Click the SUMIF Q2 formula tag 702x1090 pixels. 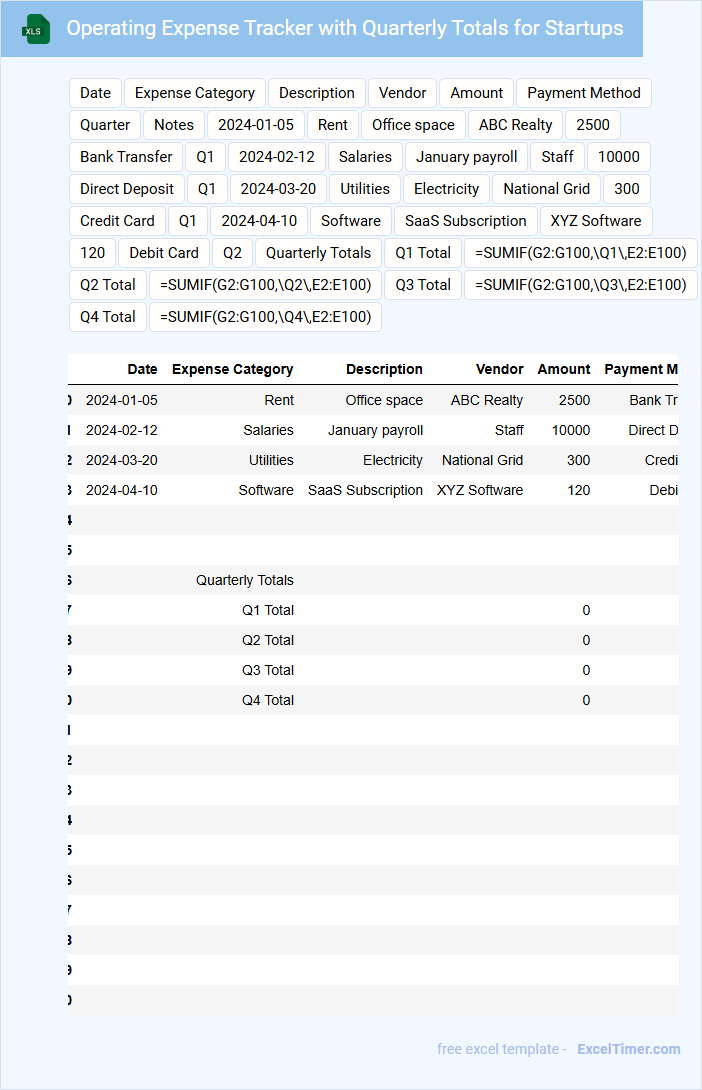coord(266,285)
